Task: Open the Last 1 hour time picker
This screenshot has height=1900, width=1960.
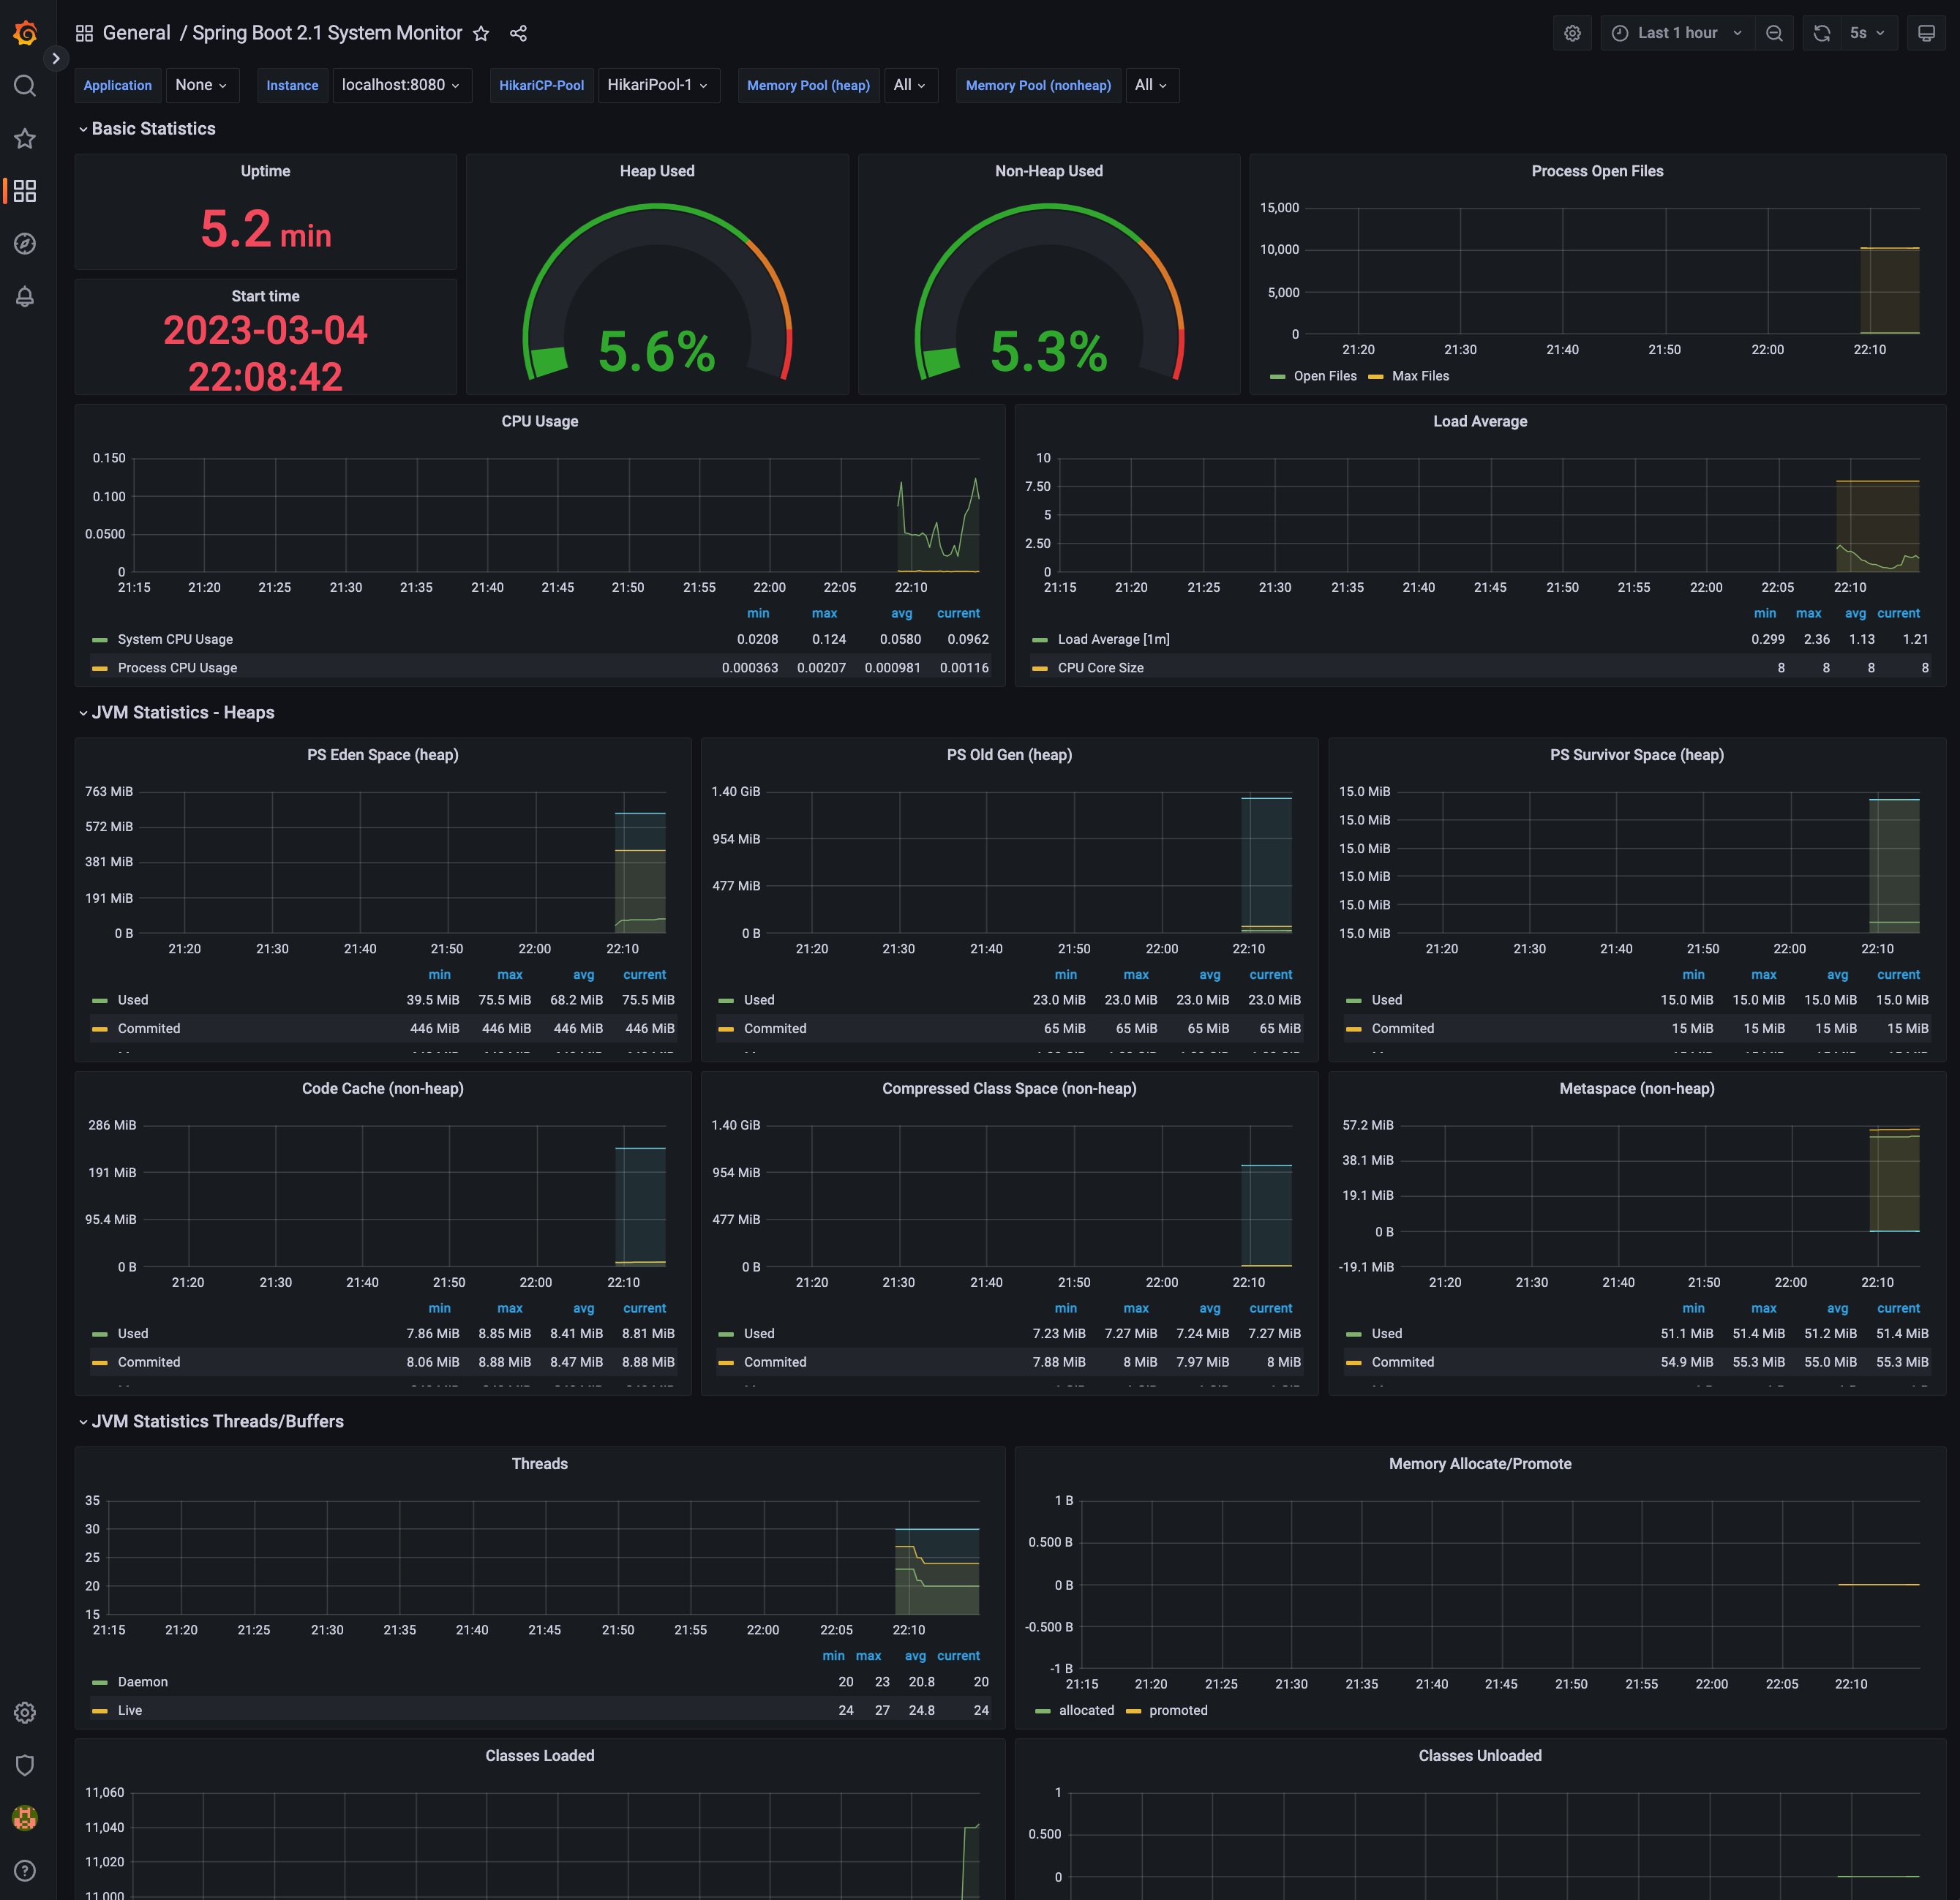Action: [x=1678, y=33]
